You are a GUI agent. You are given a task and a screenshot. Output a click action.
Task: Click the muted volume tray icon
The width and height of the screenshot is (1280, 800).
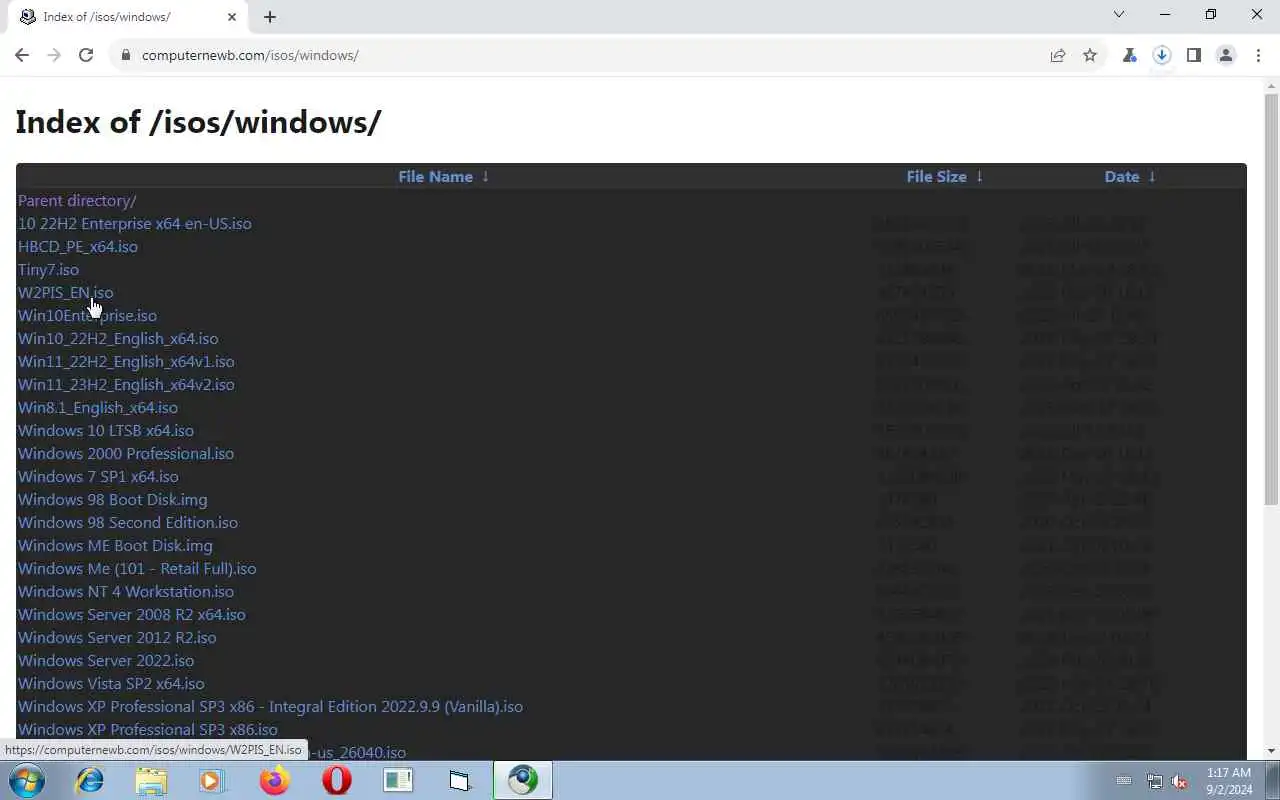tap(1180, 781)
